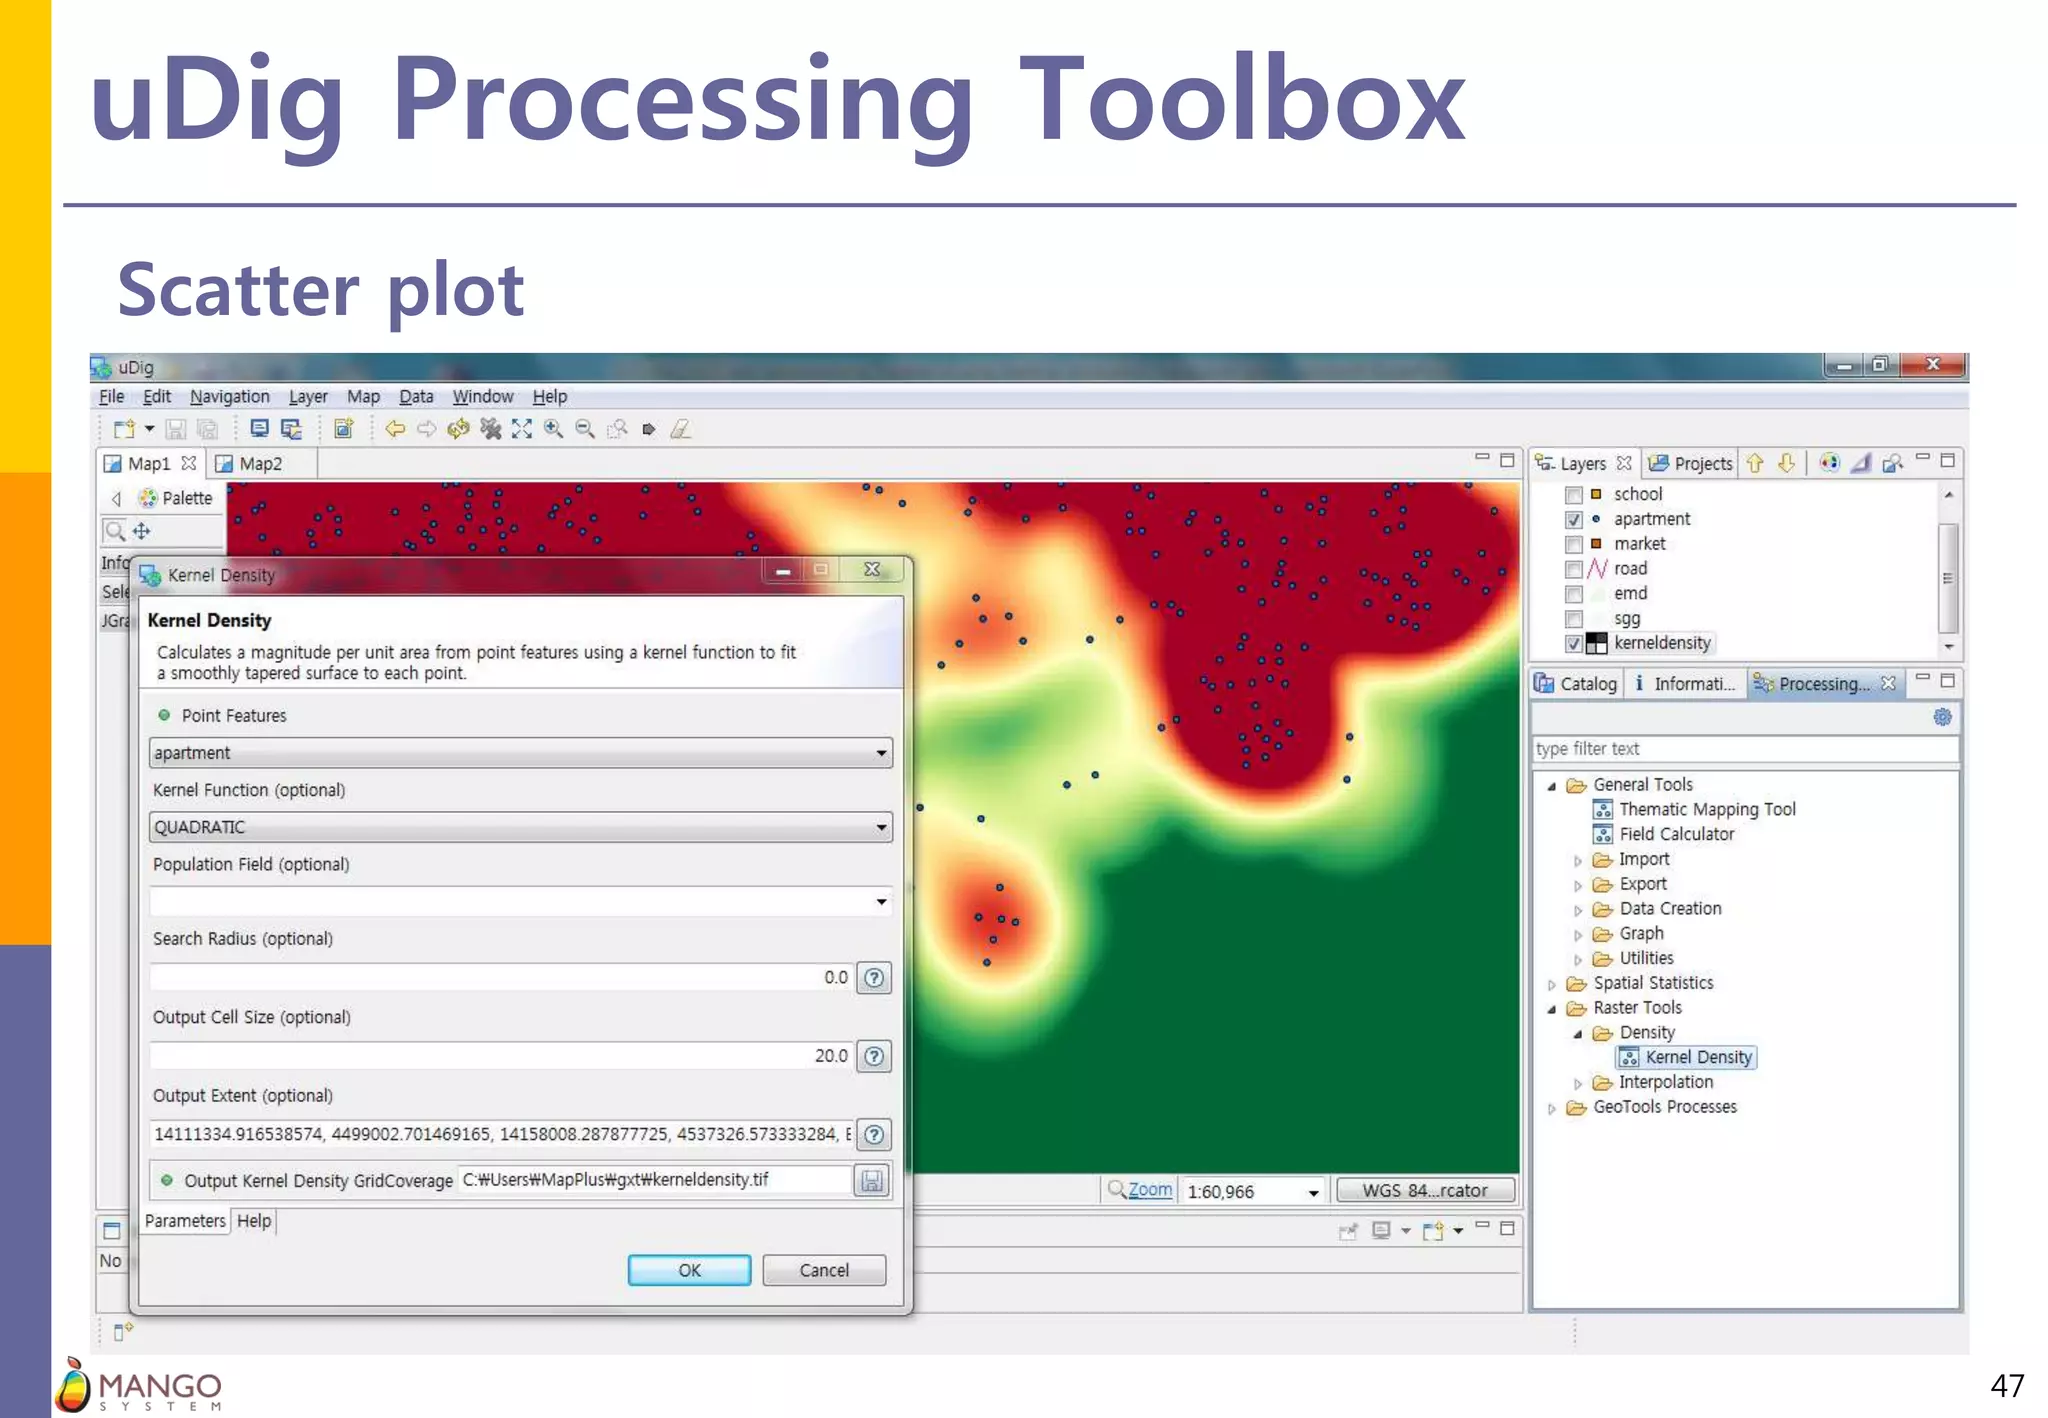2048x1418 pixels.
Task: Click the Save toolbar icon
Action: click(176, 430)
